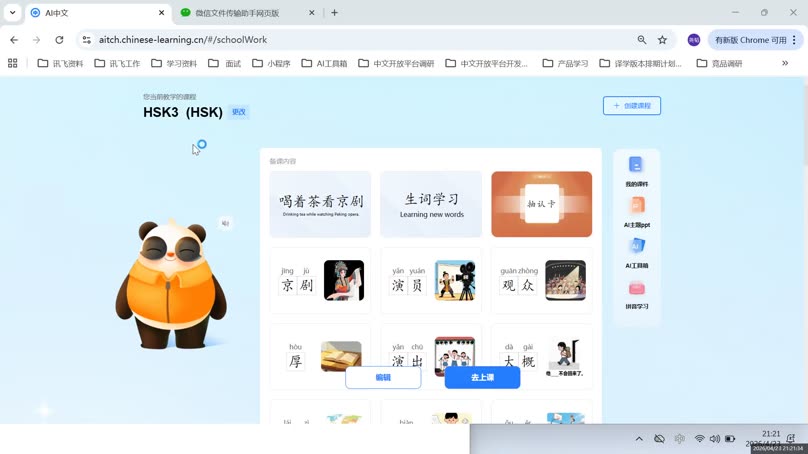Close the AI中文 tab
Viewport: 808px width, 454px height.
coord(161,13)
